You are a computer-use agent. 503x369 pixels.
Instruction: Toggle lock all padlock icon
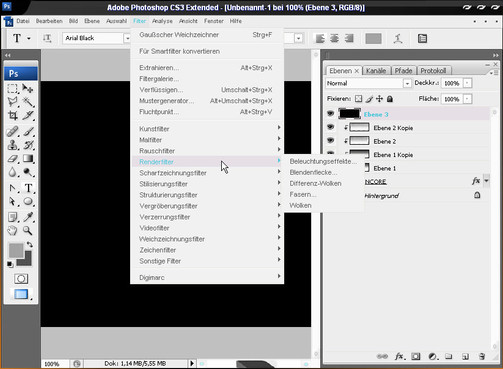coord(390,99)
